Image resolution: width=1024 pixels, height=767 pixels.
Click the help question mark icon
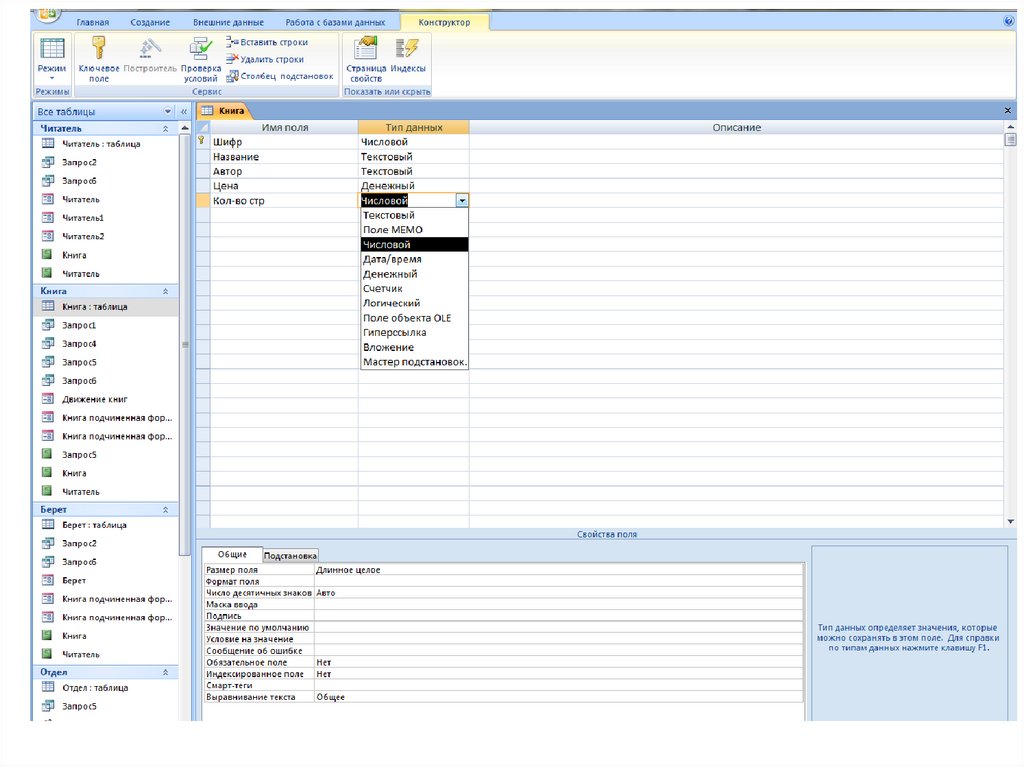click(x=1008, y=21)
